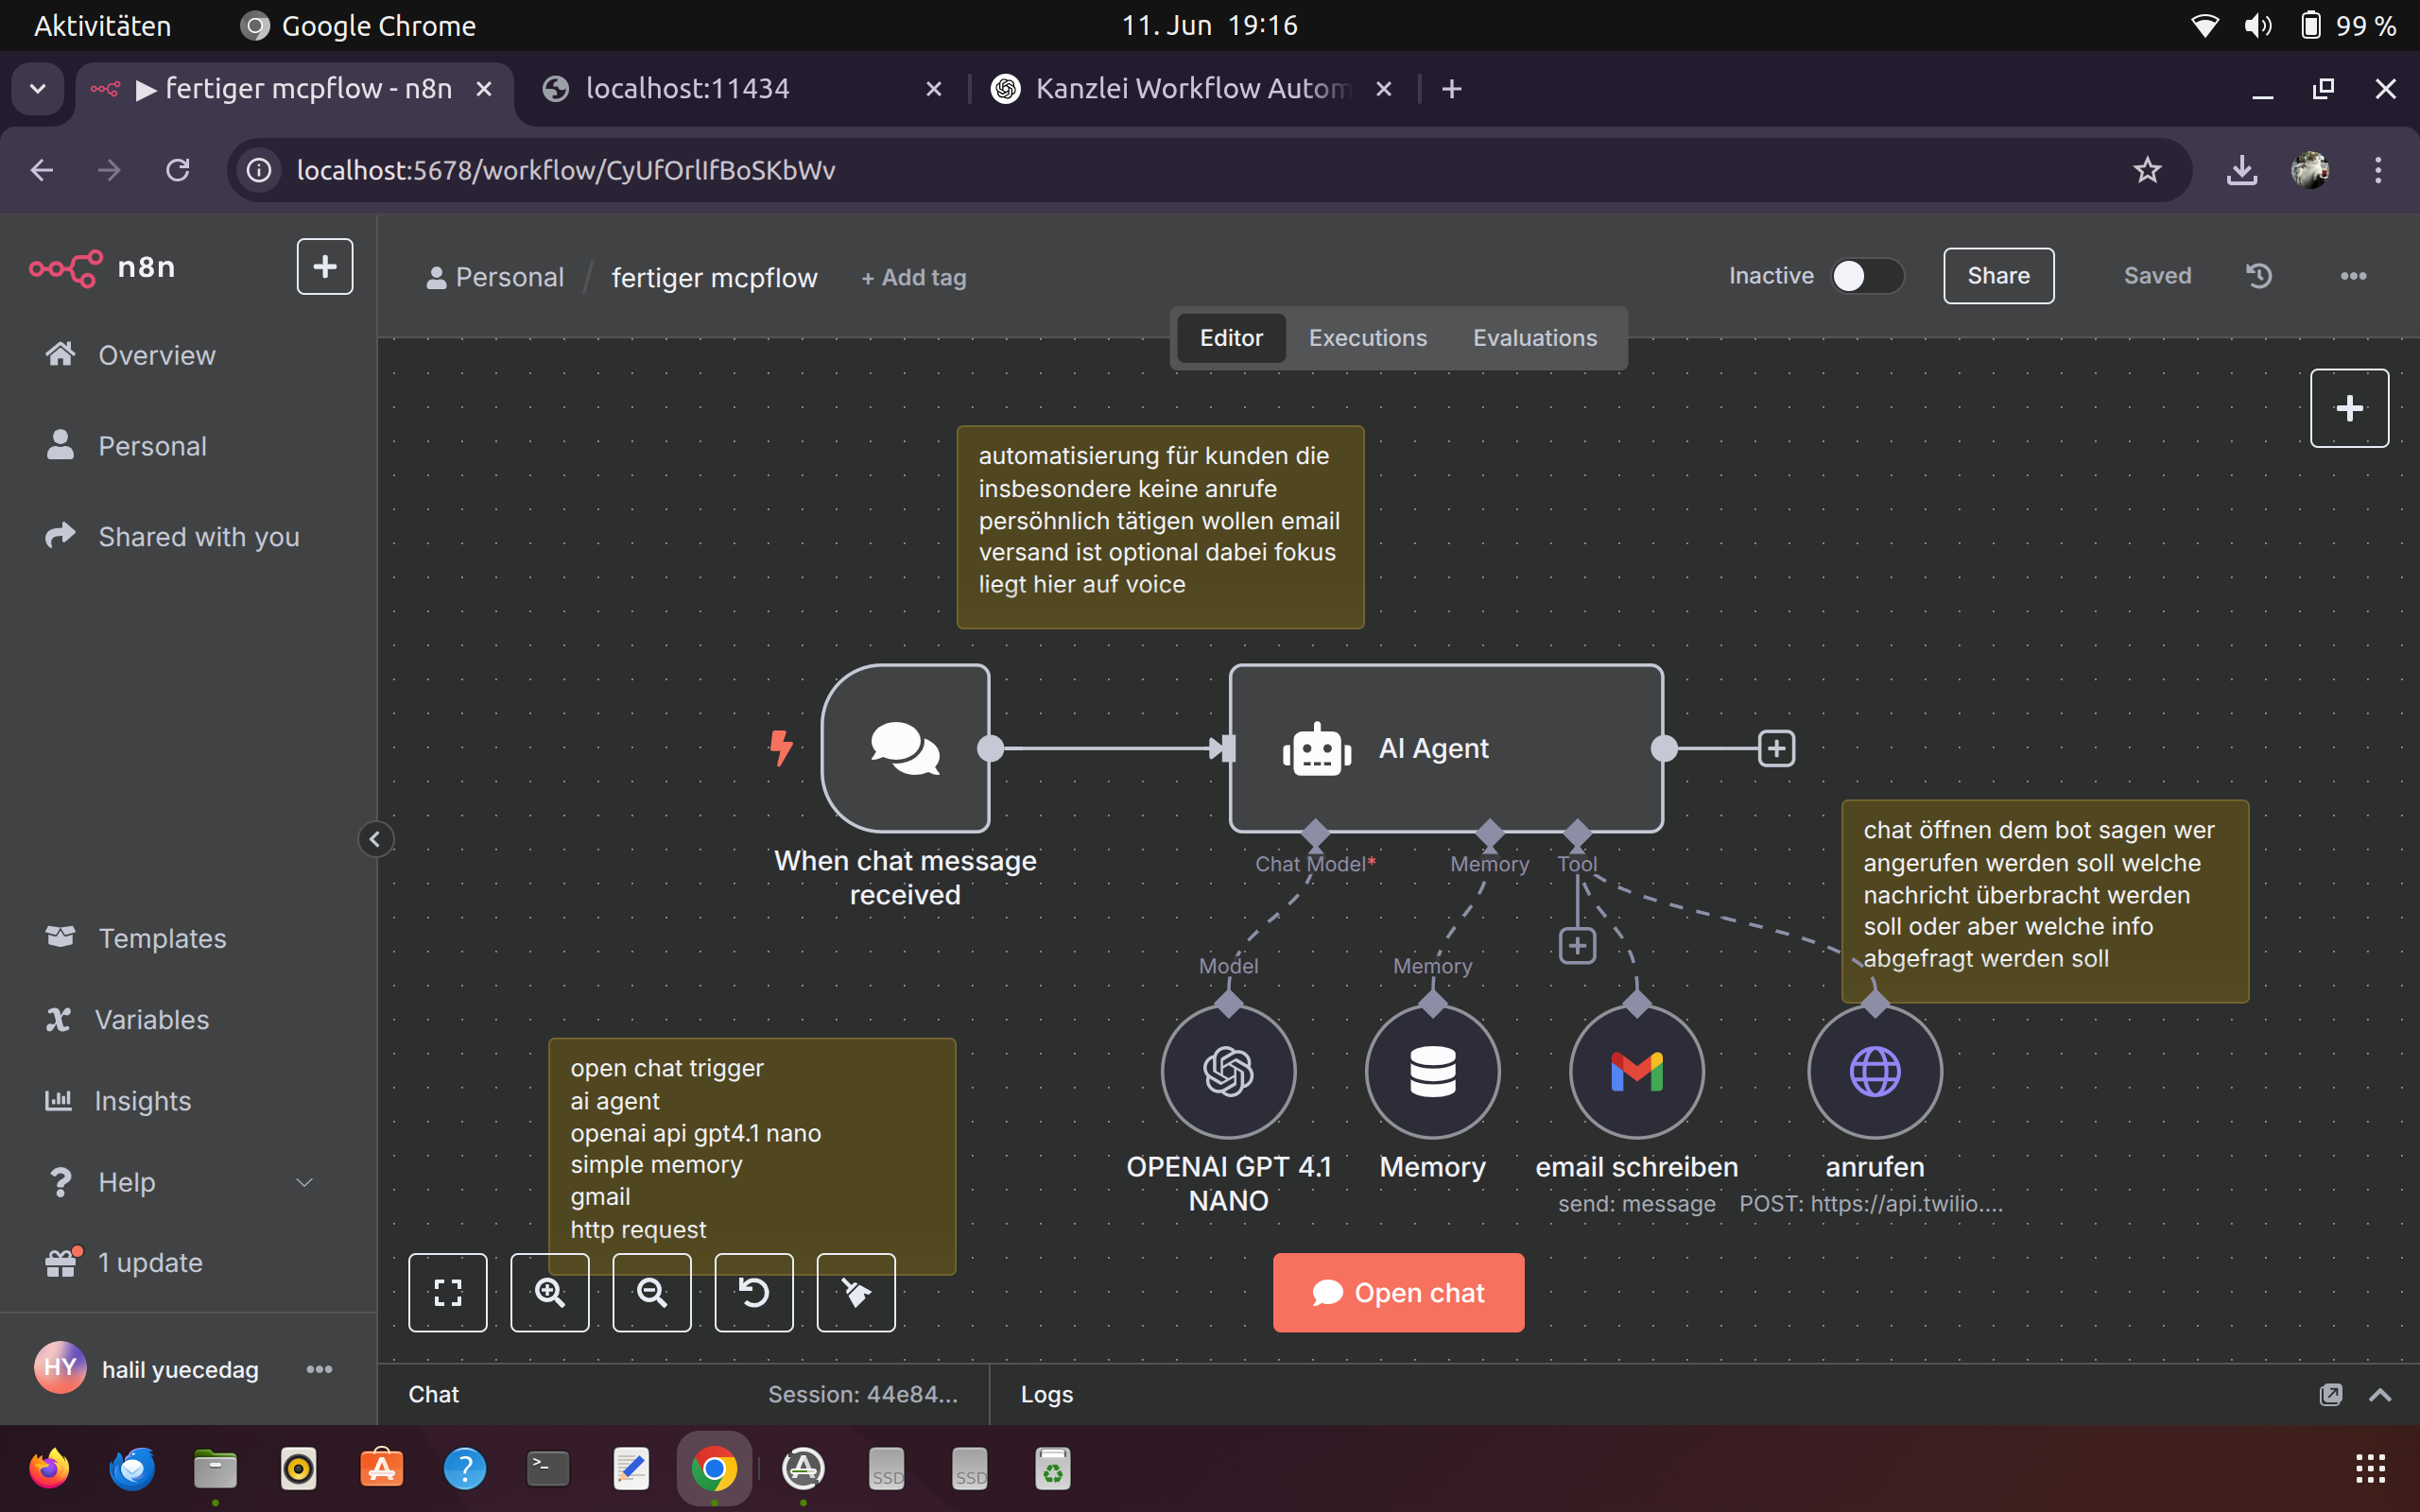Open the workflow history icon
Viewport: 2420px width, 1512px height.
(2259, 275)
